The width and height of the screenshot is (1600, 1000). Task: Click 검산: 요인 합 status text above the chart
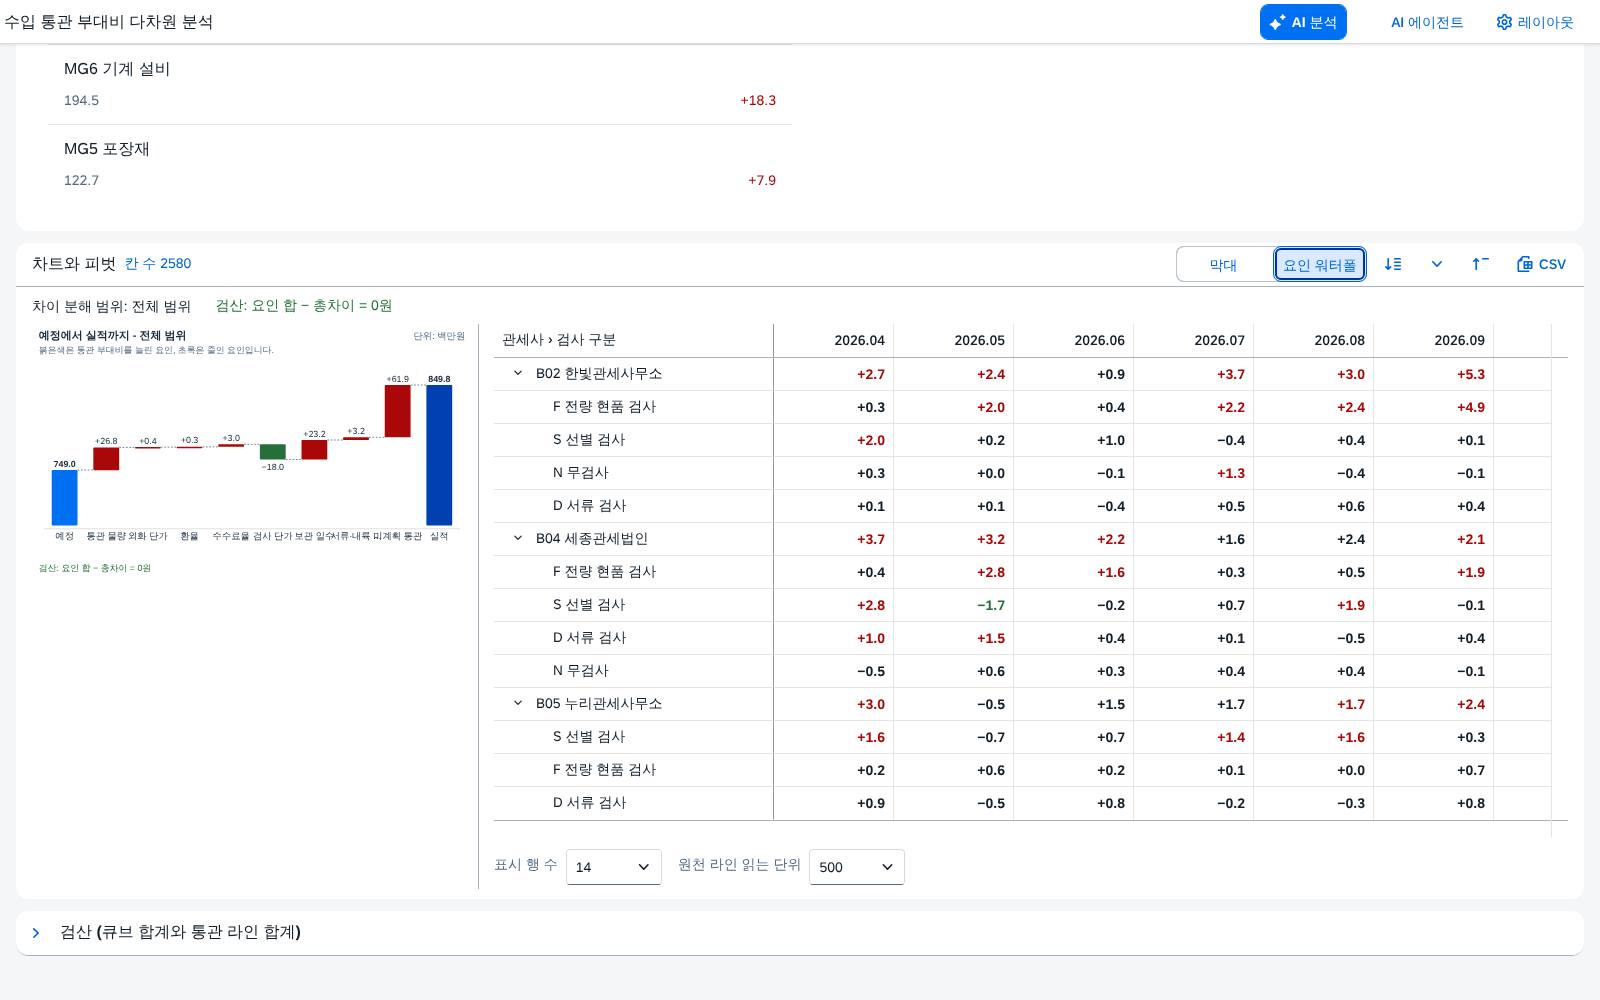(304, 305)
